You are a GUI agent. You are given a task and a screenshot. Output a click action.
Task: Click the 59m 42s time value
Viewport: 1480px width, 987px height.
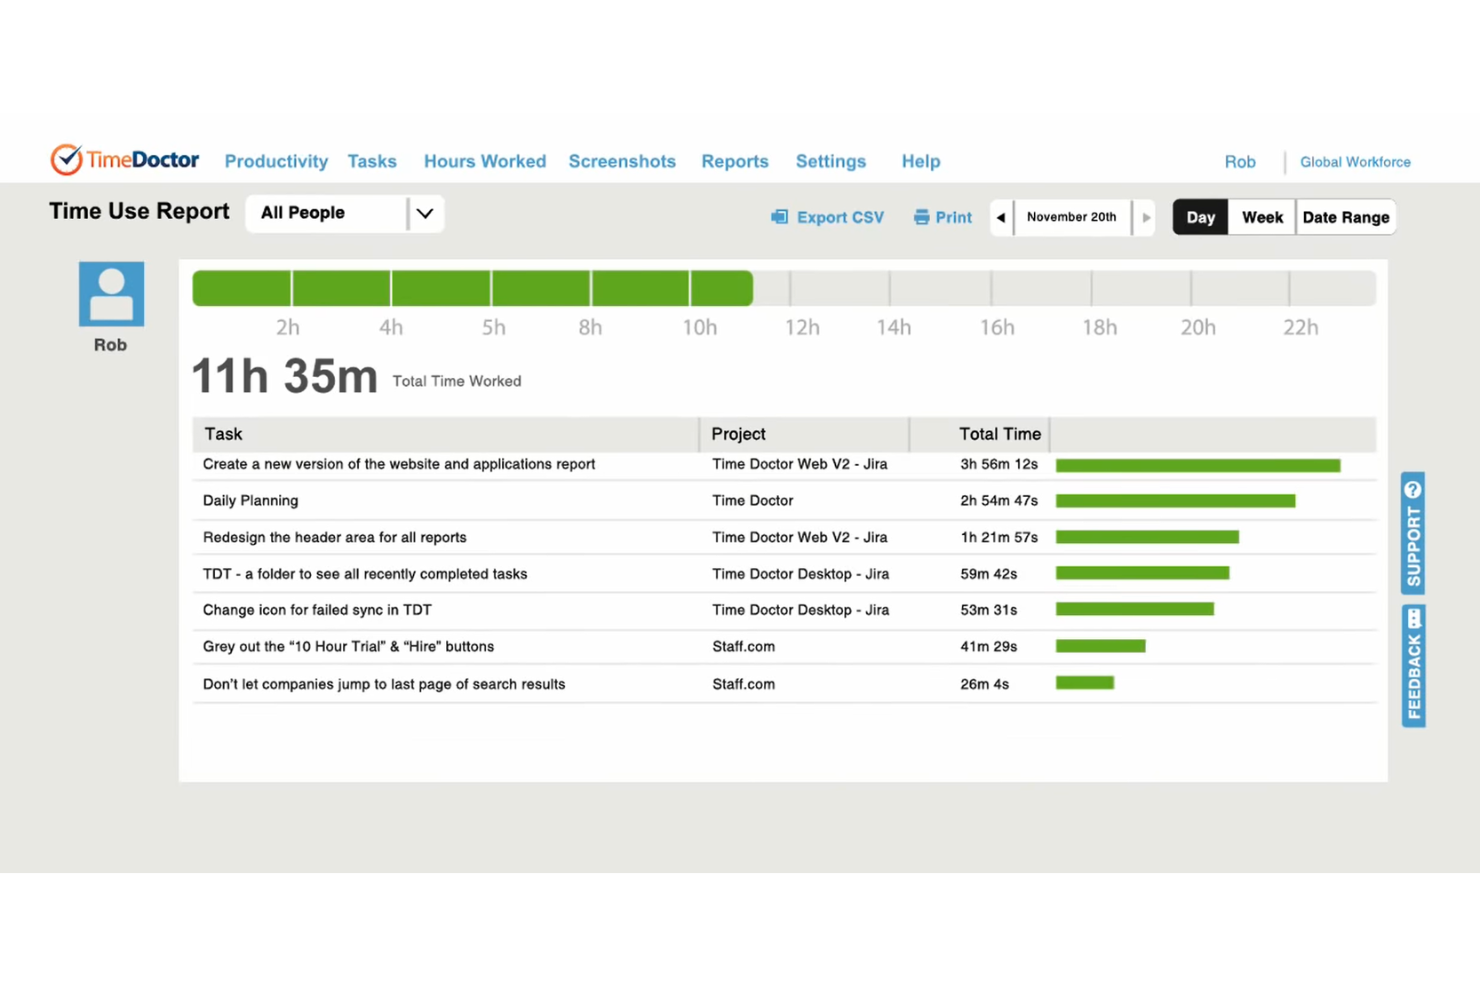pyautogui.click(x=989, y=574)
